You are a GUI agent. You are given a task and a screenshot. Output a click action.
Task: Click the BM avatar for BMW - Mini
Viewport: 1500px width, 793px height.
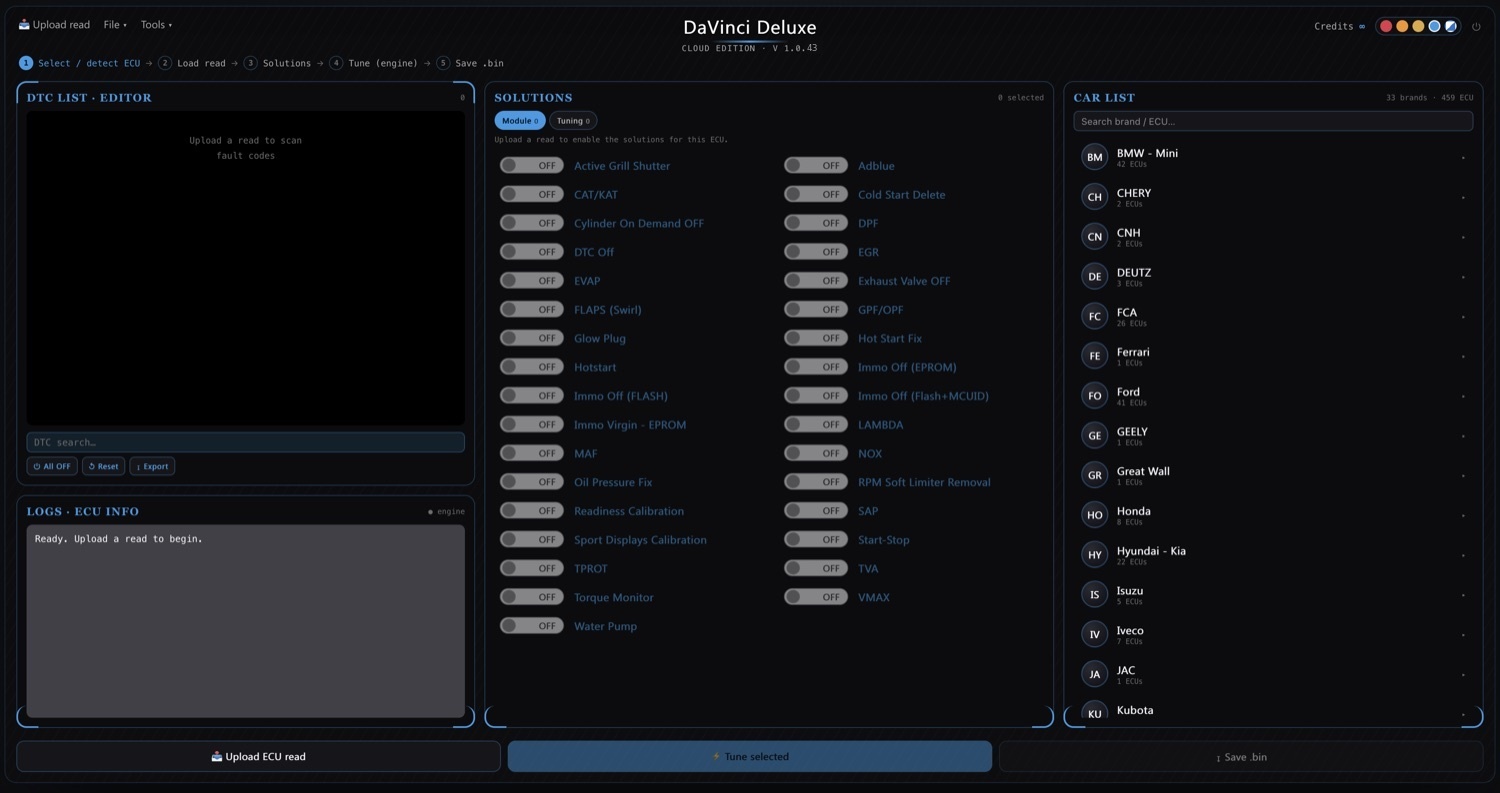1095,157
